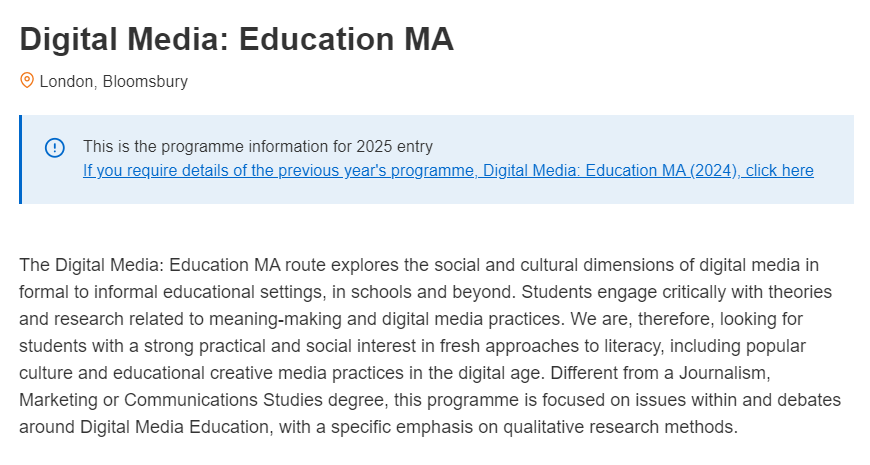The image size is (870, 465).
Task: Click the Digital Media: Education MA heading
Action: pos(237,39)
